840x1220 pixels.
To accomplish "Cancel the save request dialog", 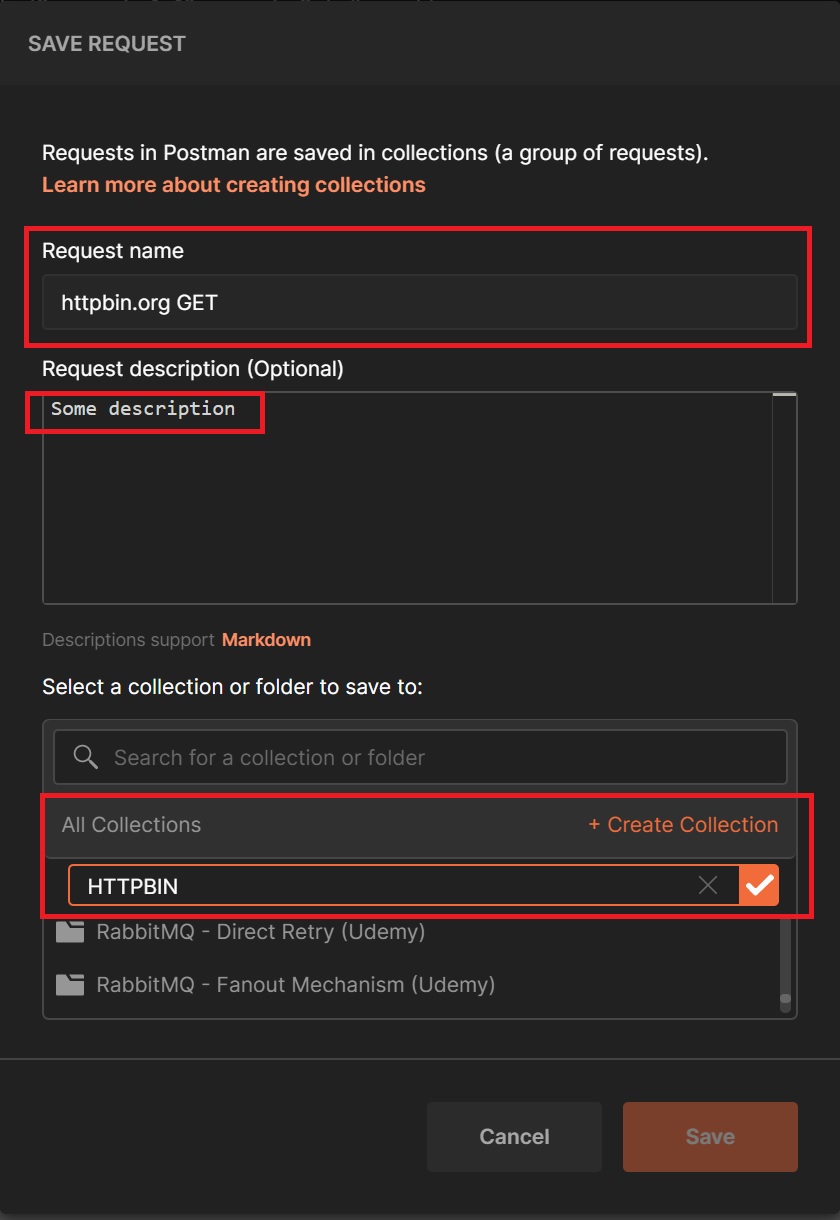I will pyautogui.click(x=514, y=1136).
